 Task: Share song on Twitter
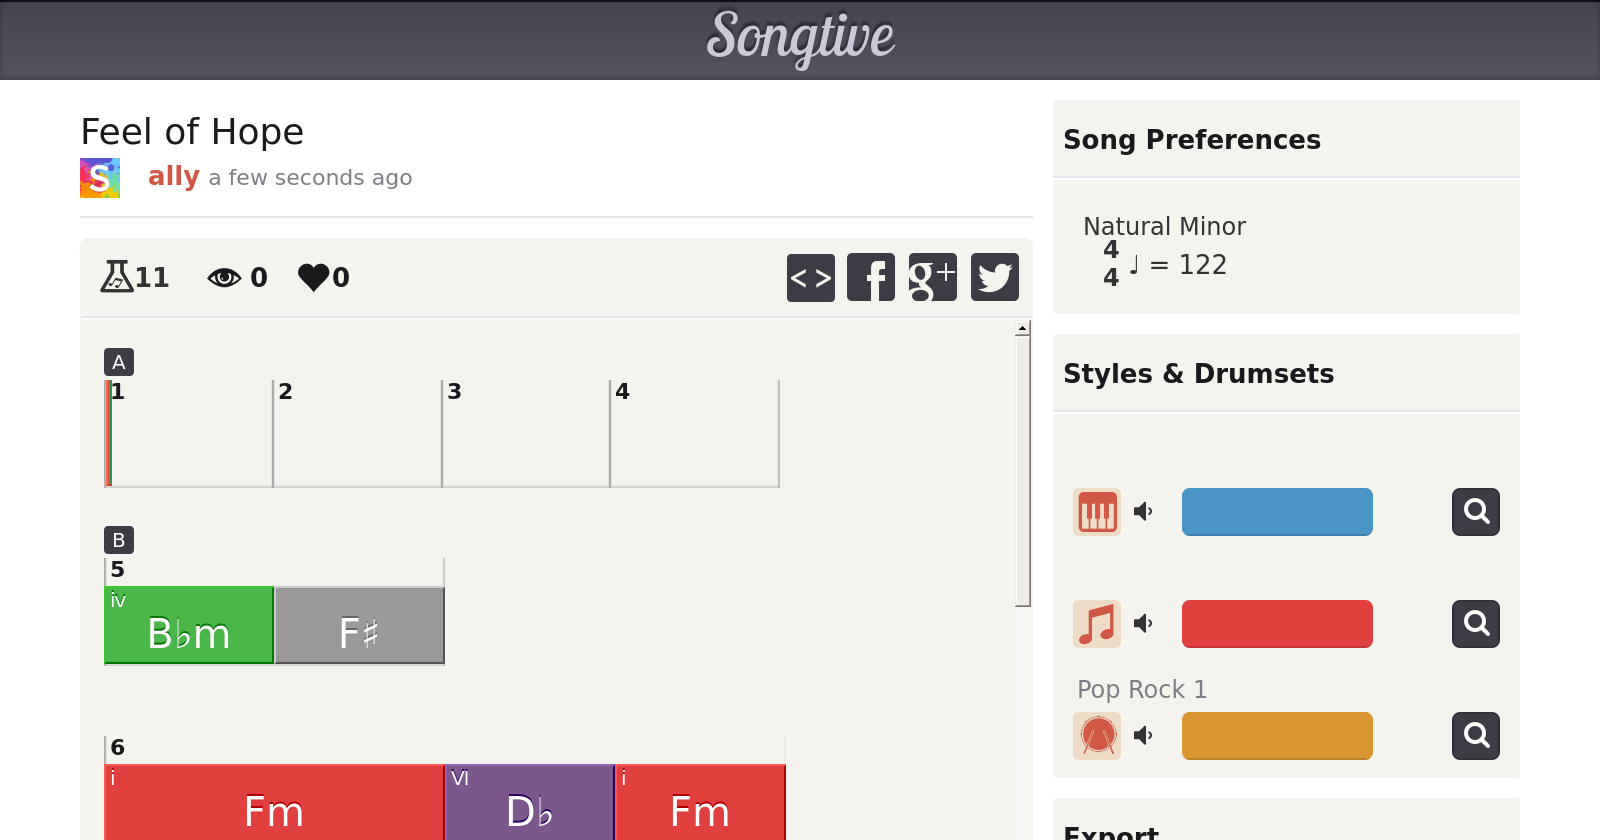(x=994, y=277)
